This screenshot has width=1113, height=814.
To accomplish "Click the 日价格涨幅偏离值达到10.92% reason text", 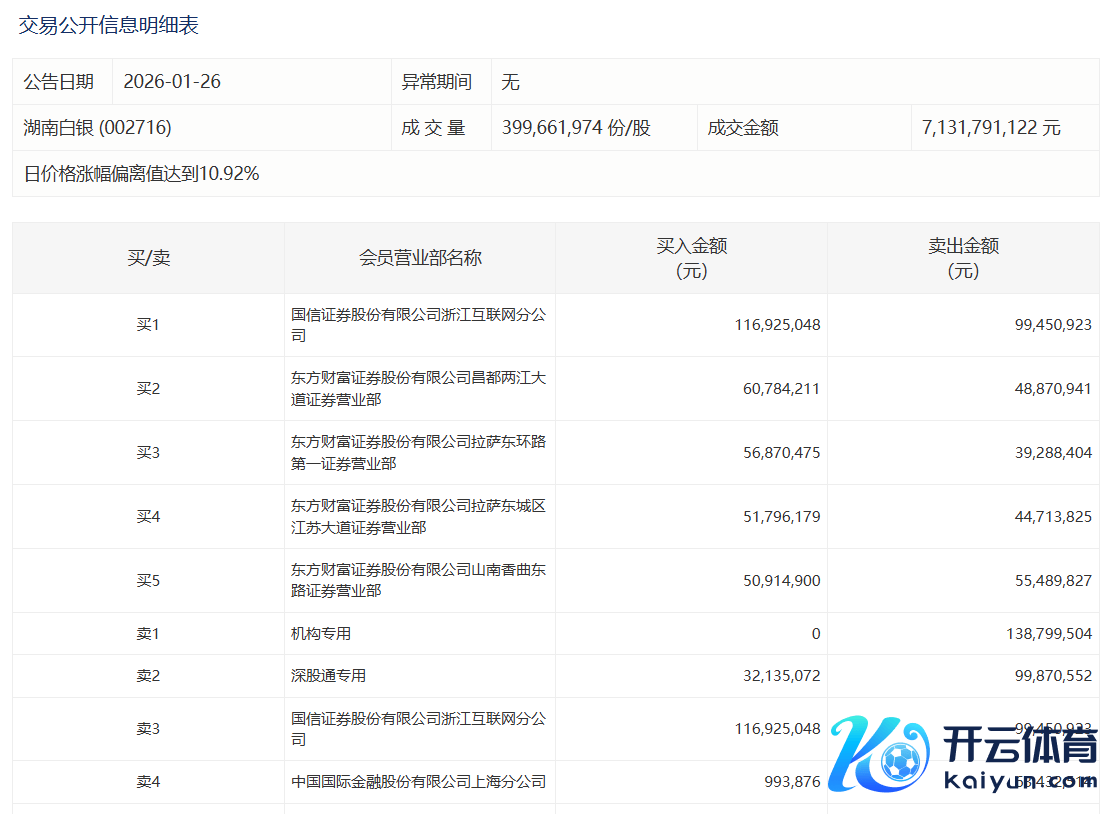I will 142,174.
